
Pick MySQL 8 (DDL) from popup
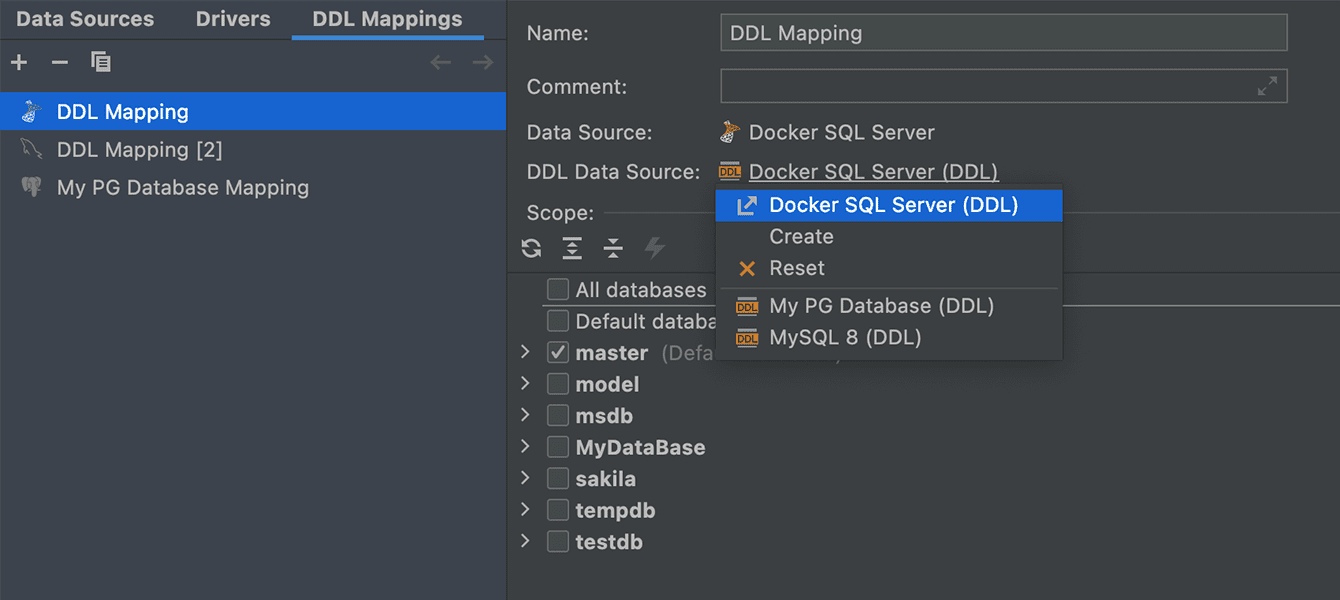(889, 338)
